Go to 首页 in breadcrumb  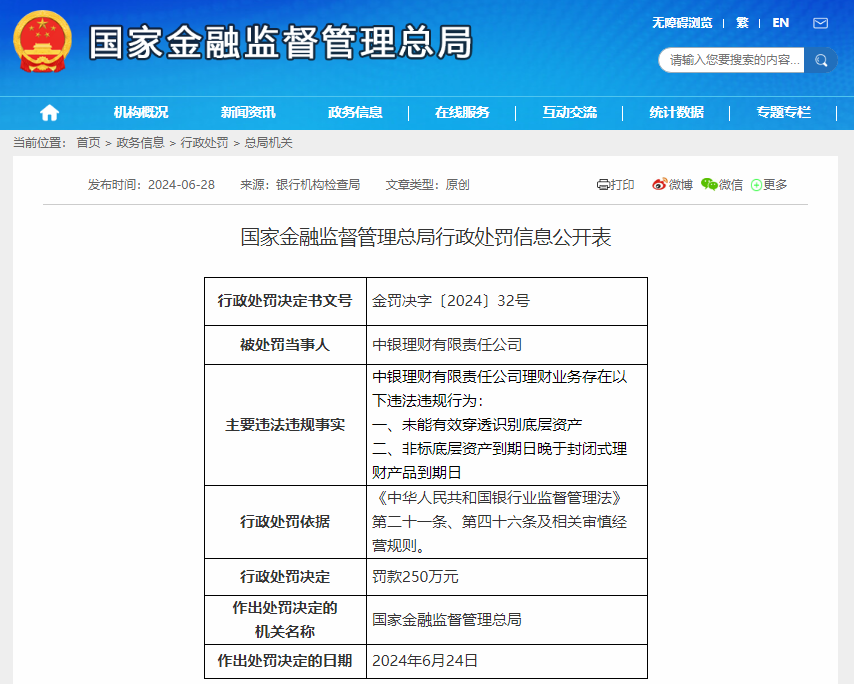88,143
